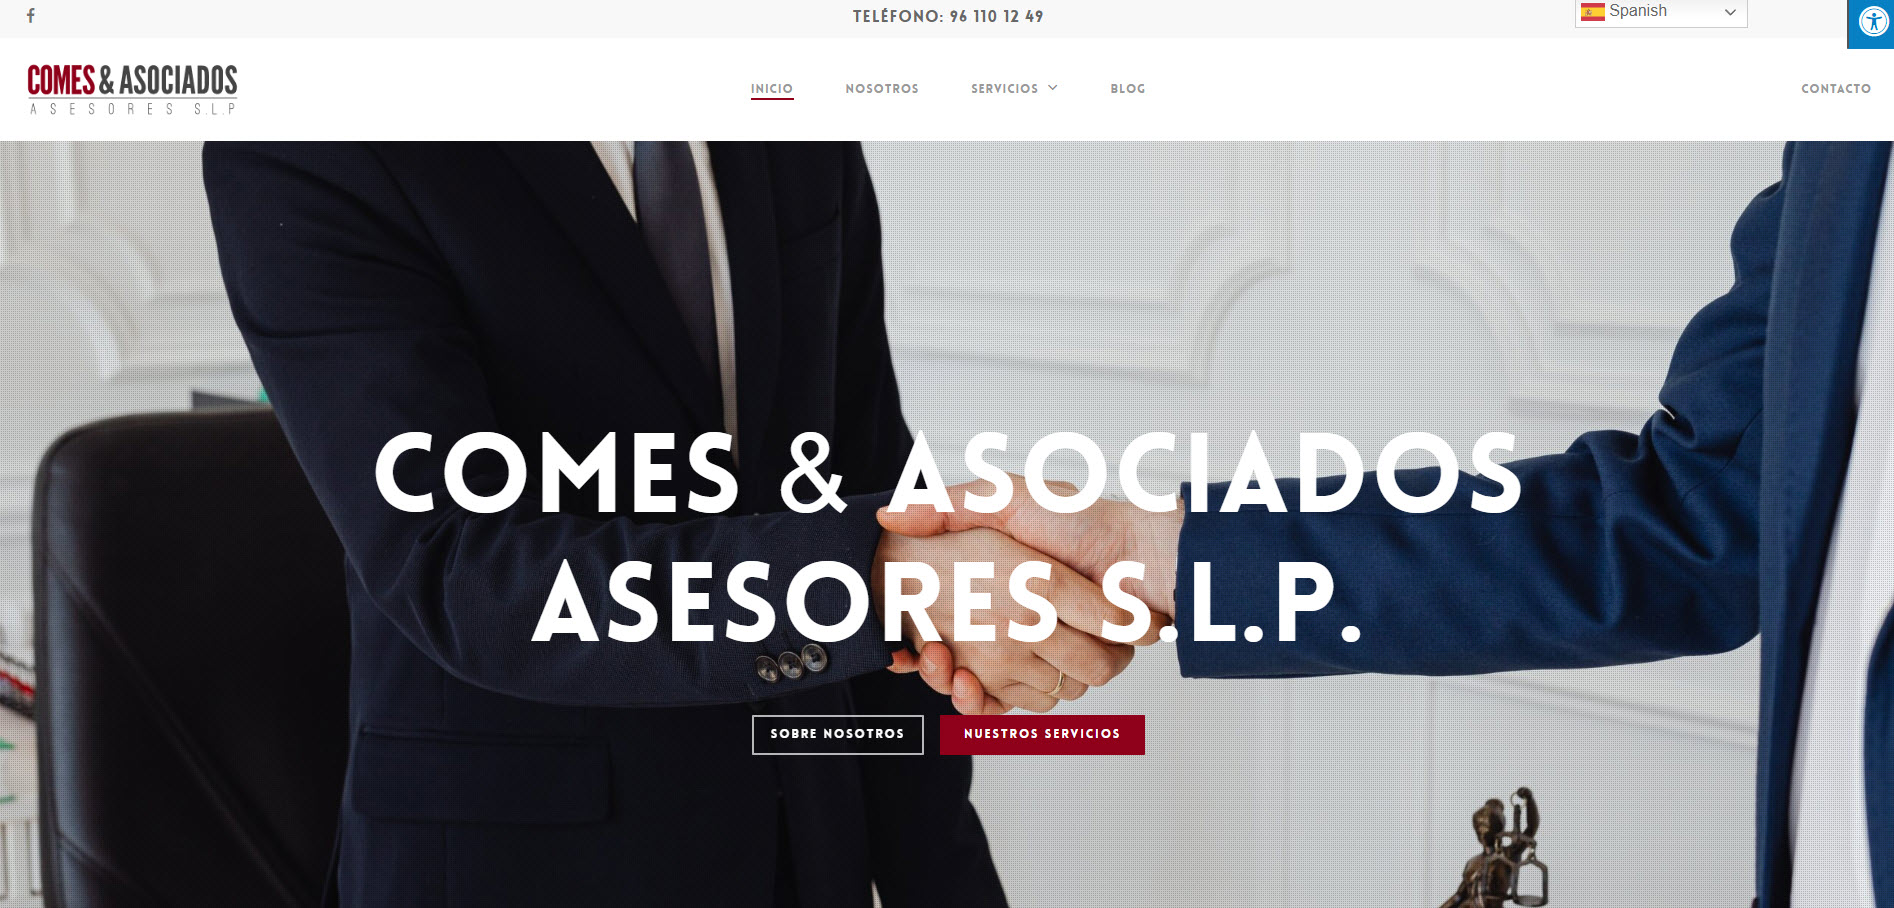Expand the Spanish language dropdown arrow
This screenshot has height=908, width=1894.
(1730, 12)
